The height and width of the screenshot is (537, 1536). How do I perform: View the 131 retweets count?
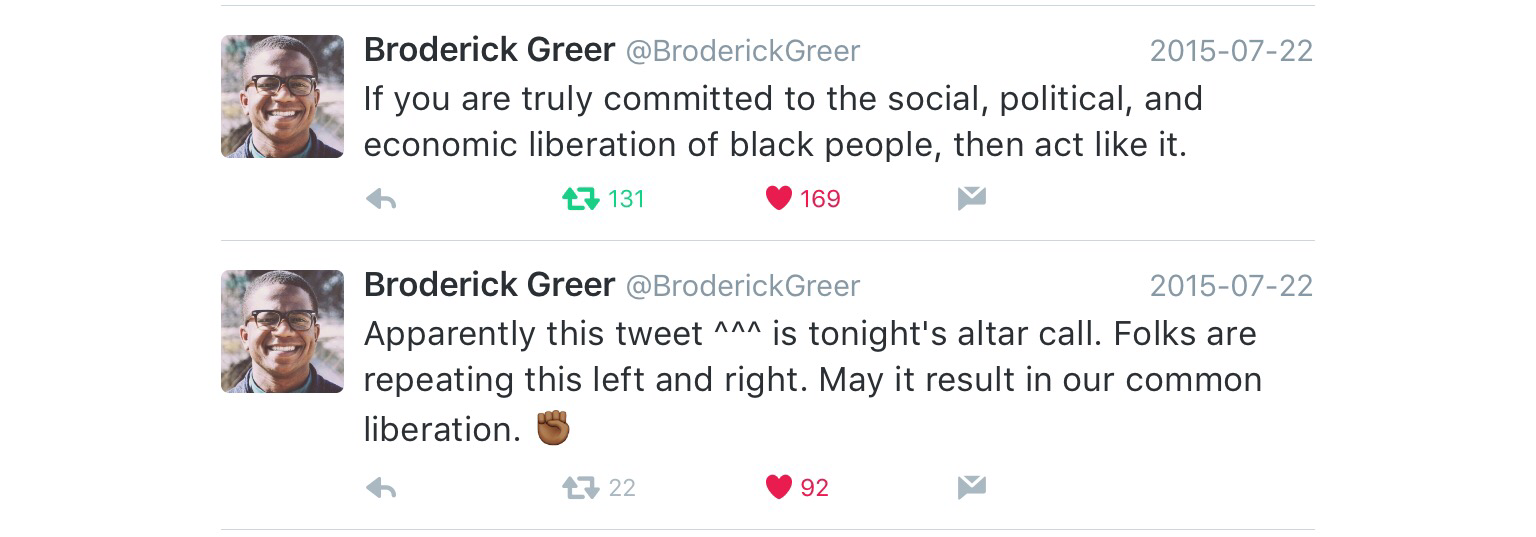pyautogui.click(x=626, y=200)
